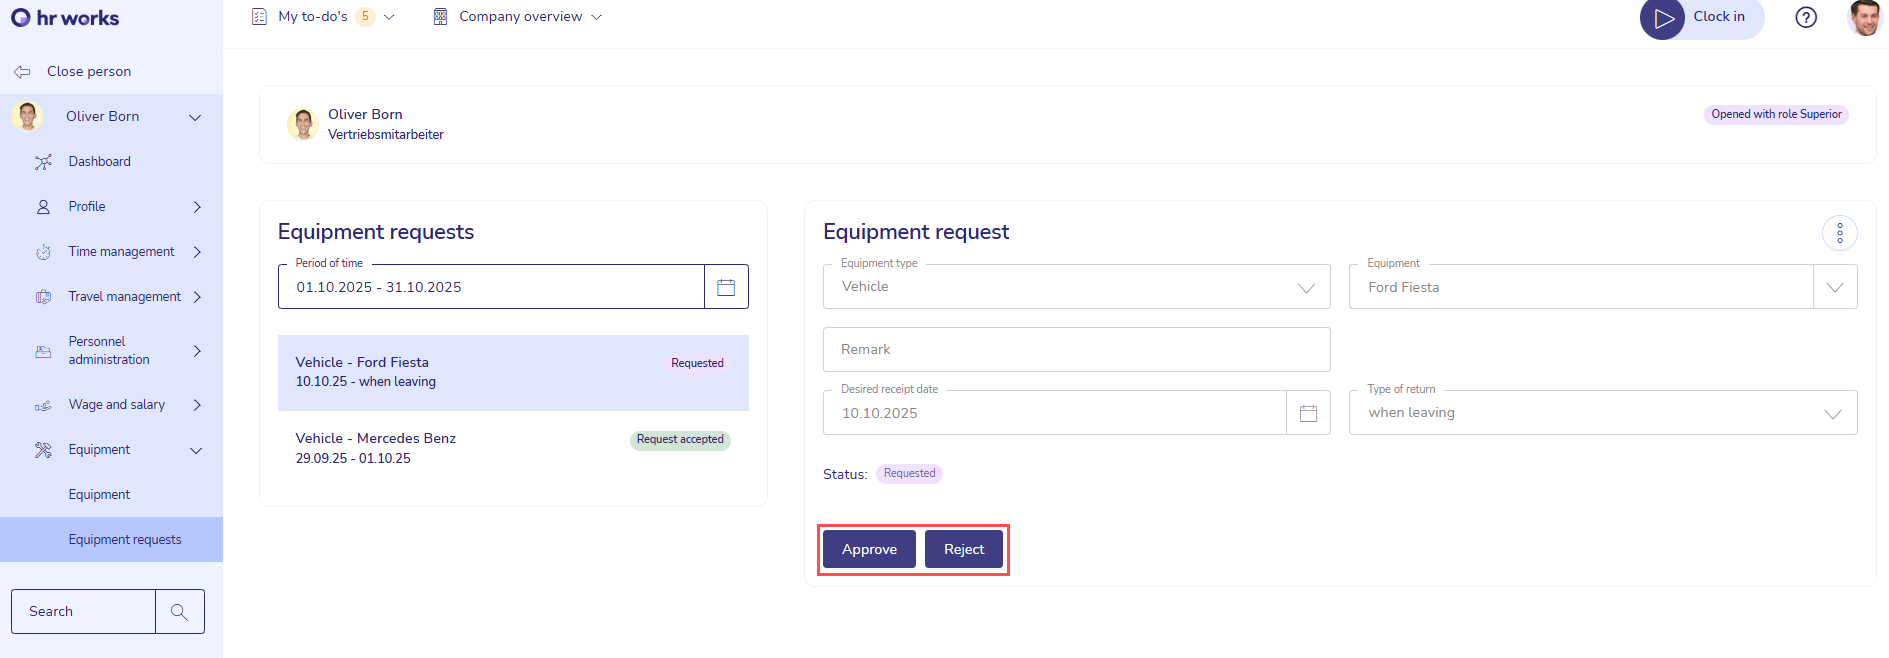The width and height of the screenshot is (1889, 658).
Task: Click the search magnifier icon
Action: tap(180, 611)
